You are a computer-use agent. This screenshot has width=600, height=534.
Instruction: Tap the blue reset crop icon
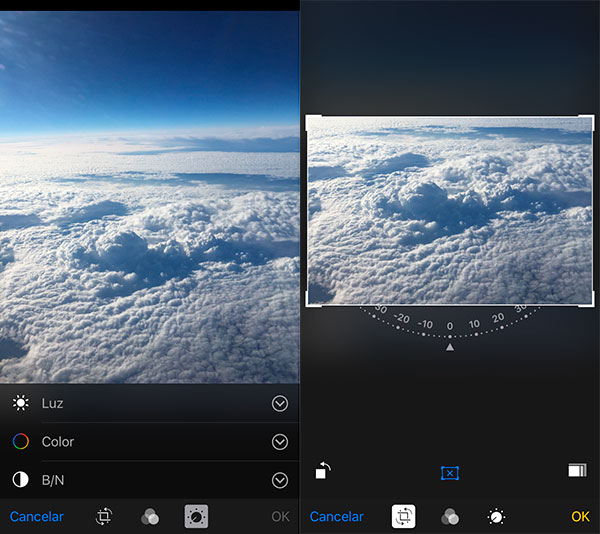(450, 473)
